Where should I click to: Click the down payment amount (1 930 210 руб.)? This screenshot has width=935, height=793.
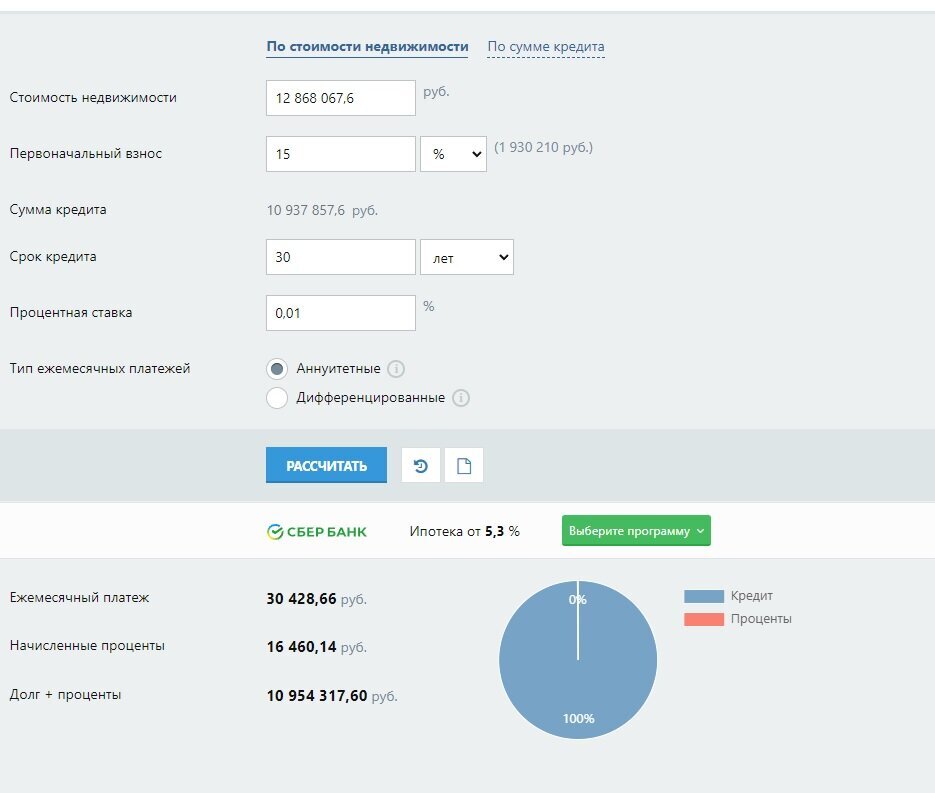pos(544,147)
